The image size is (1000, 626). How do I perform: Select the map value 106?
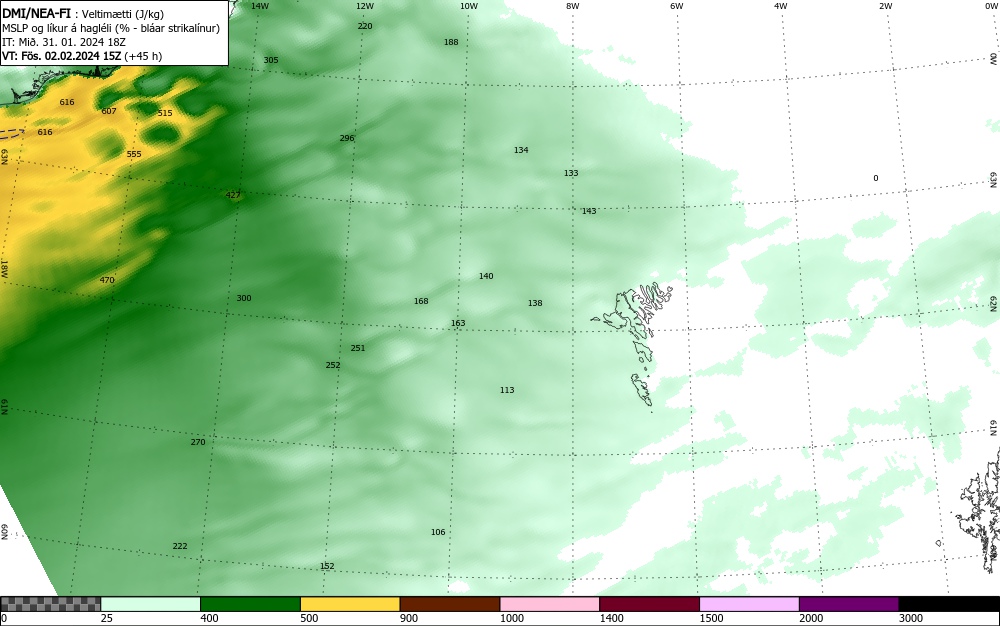438,532
